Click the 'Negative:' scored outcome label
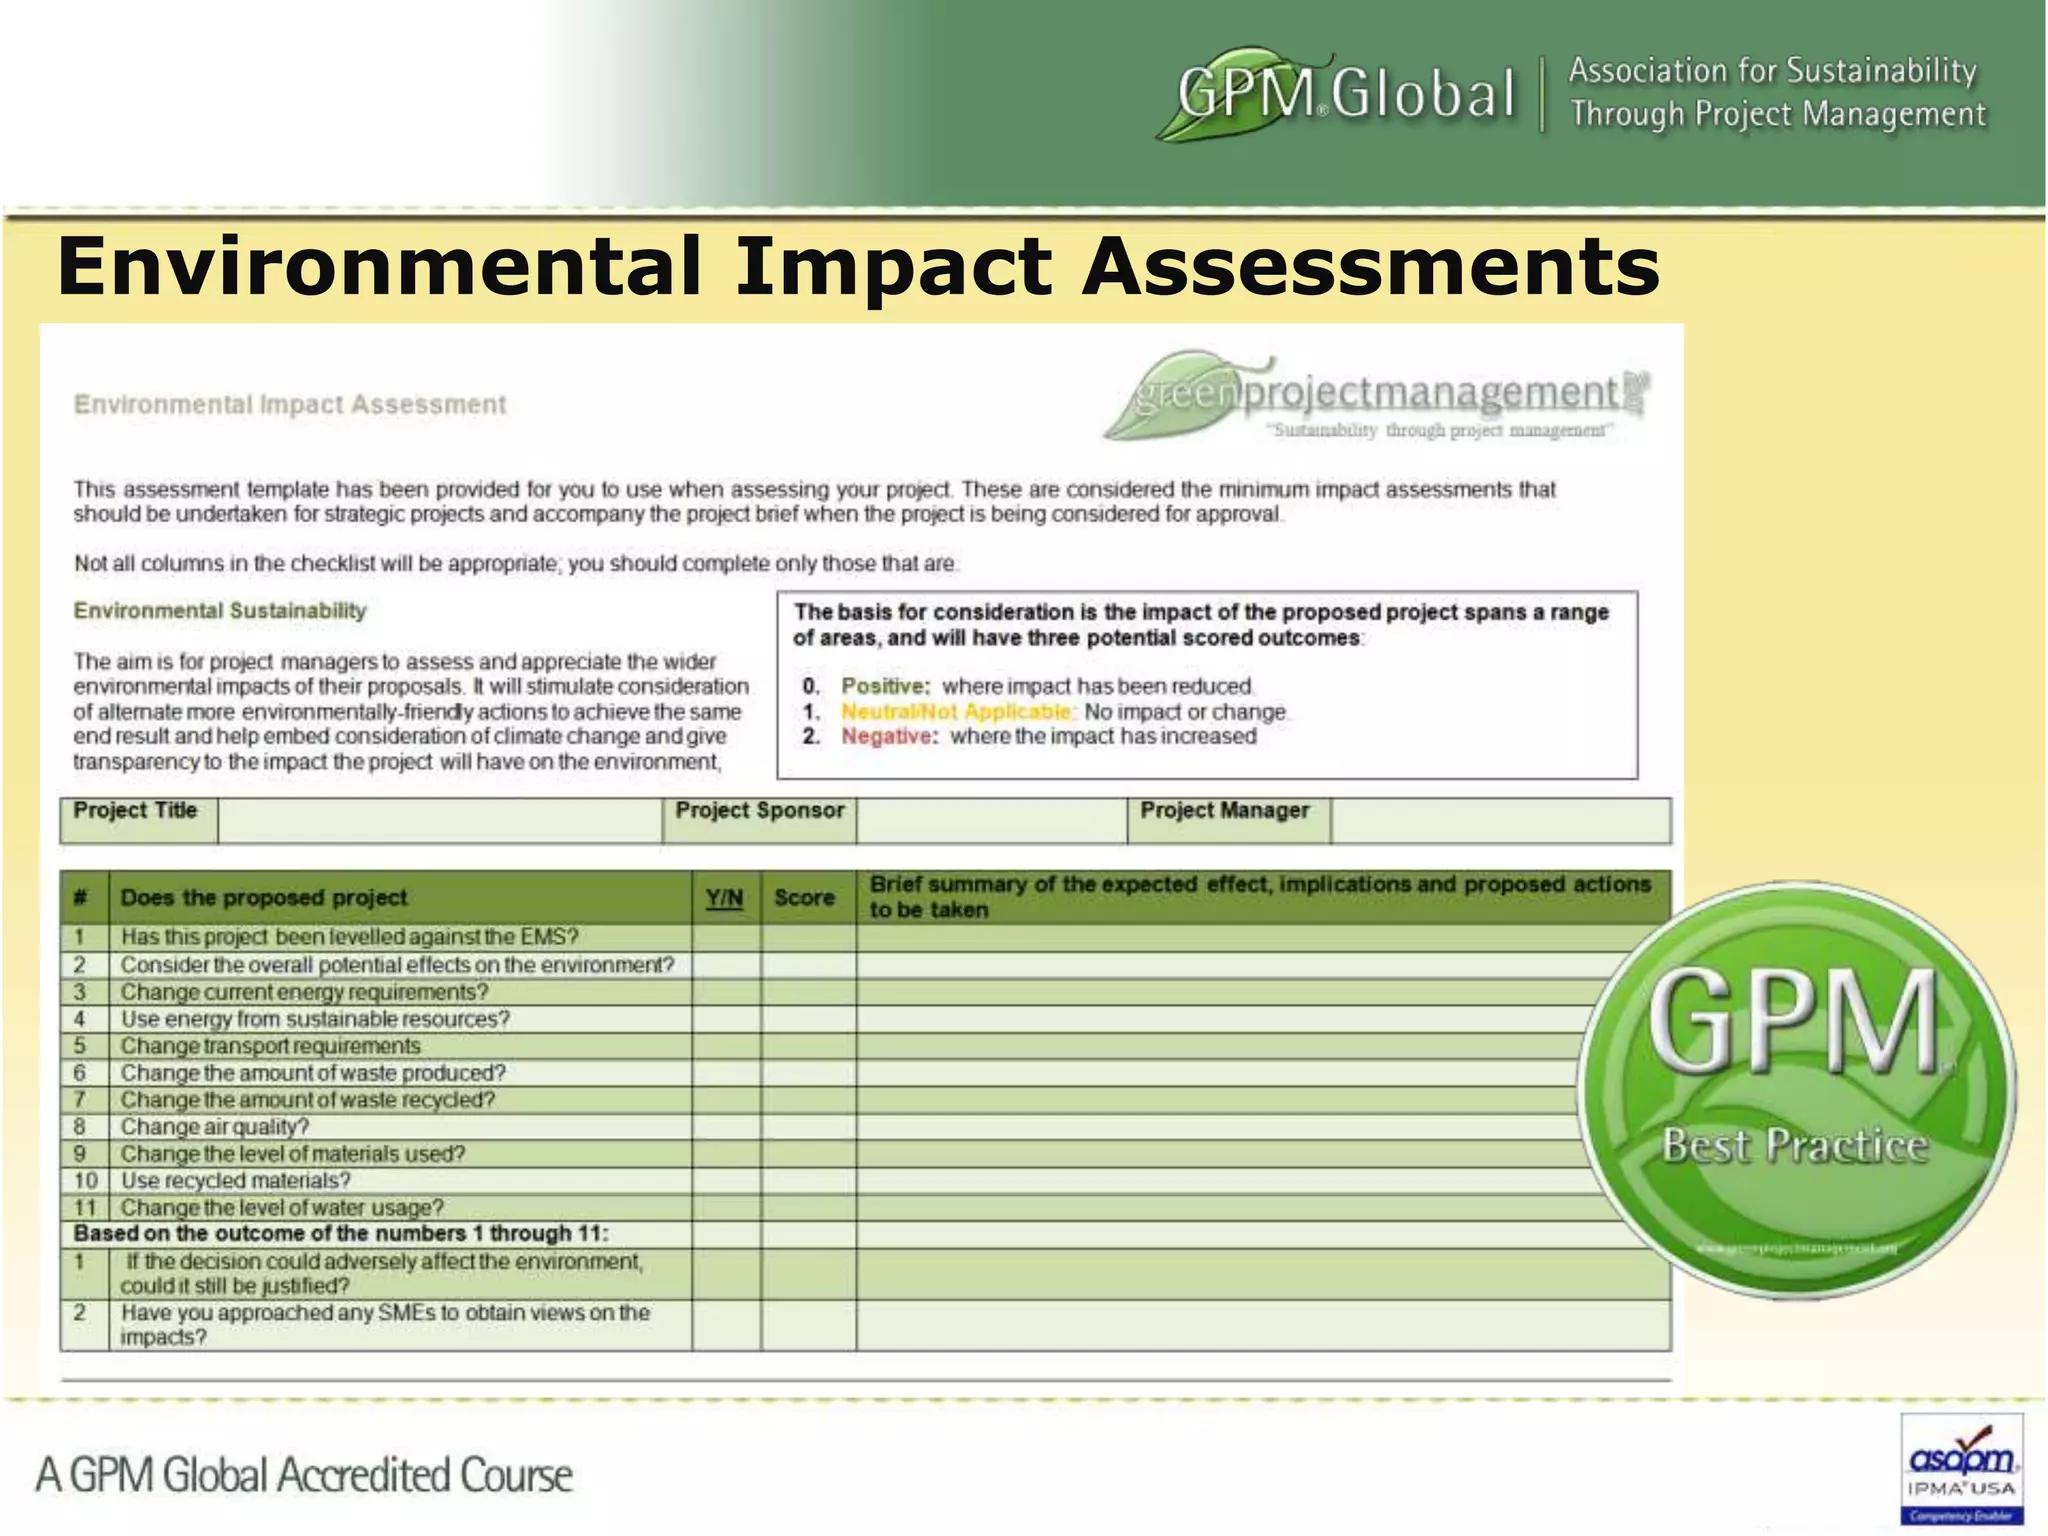The image size is (2048, 1536). 889,737
